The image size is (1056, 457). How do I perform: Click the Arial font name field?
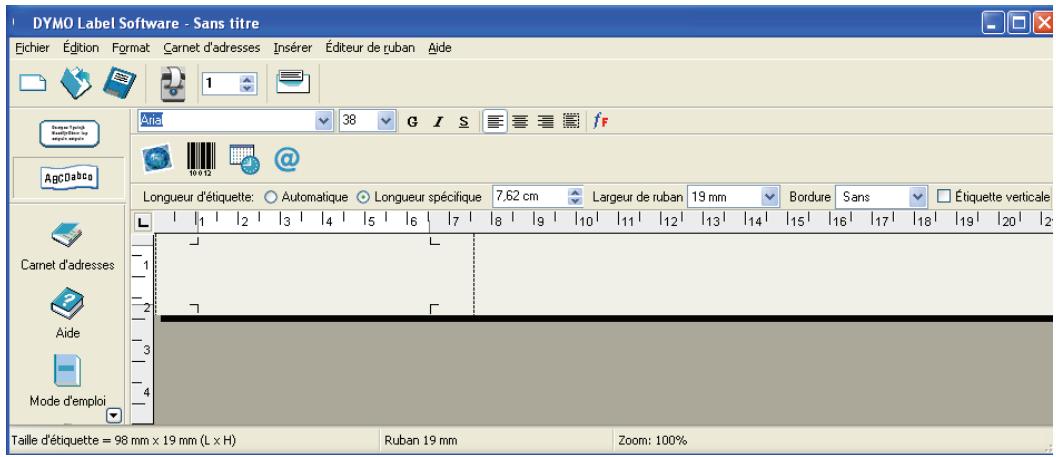(226, 121)
